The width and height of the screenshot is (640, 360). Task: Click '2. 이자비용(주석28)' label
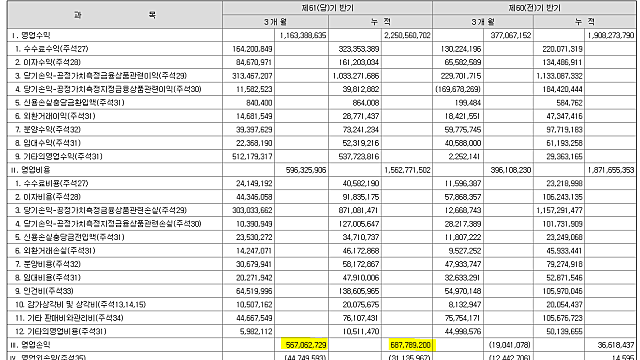pyautogui.click(x=48, y=197)
